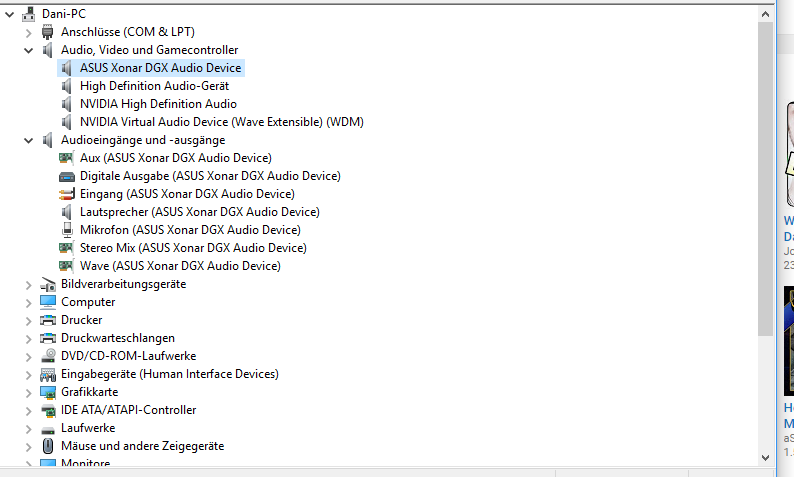This screenshot has height=477, width=794.
Task: Select the Dani-PC root label
Action: pos(64,14)
